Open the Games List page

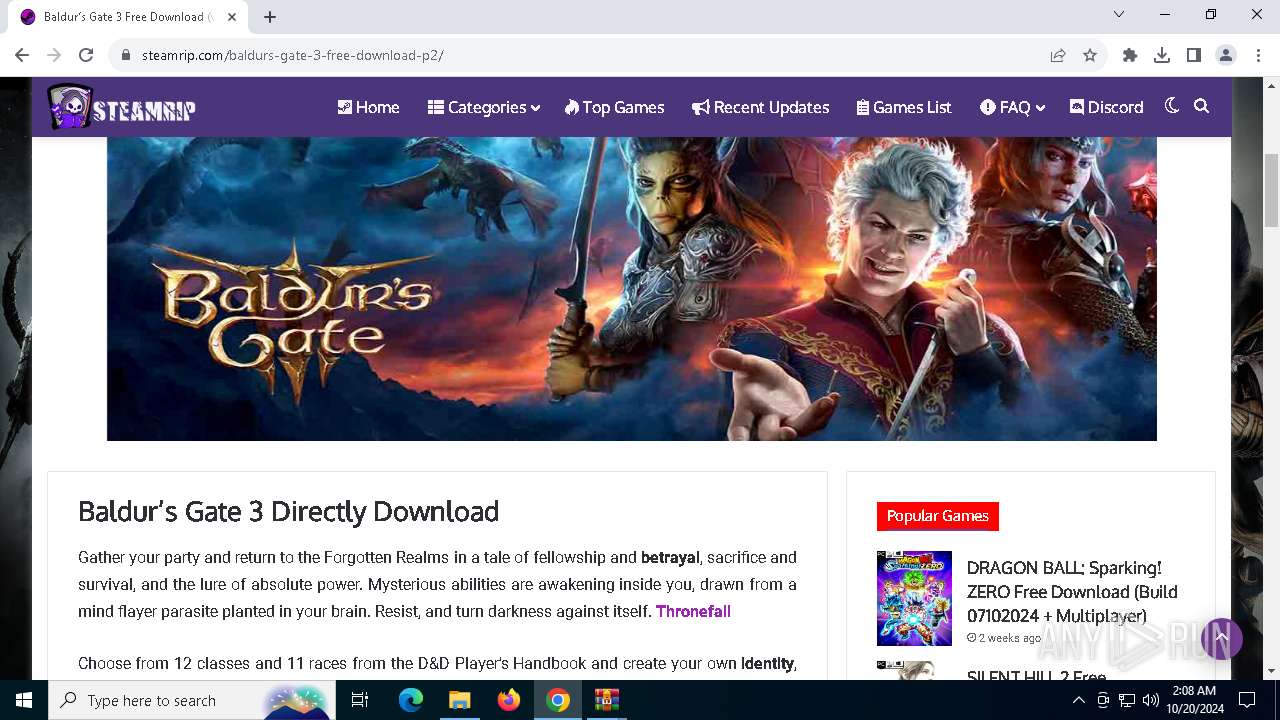click(x=904, y=107)
